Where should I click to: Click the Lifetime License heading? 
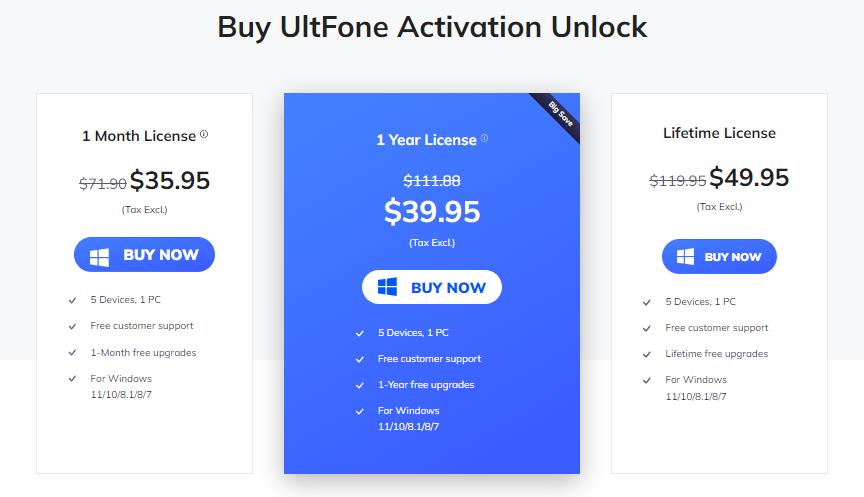(719, 133)
